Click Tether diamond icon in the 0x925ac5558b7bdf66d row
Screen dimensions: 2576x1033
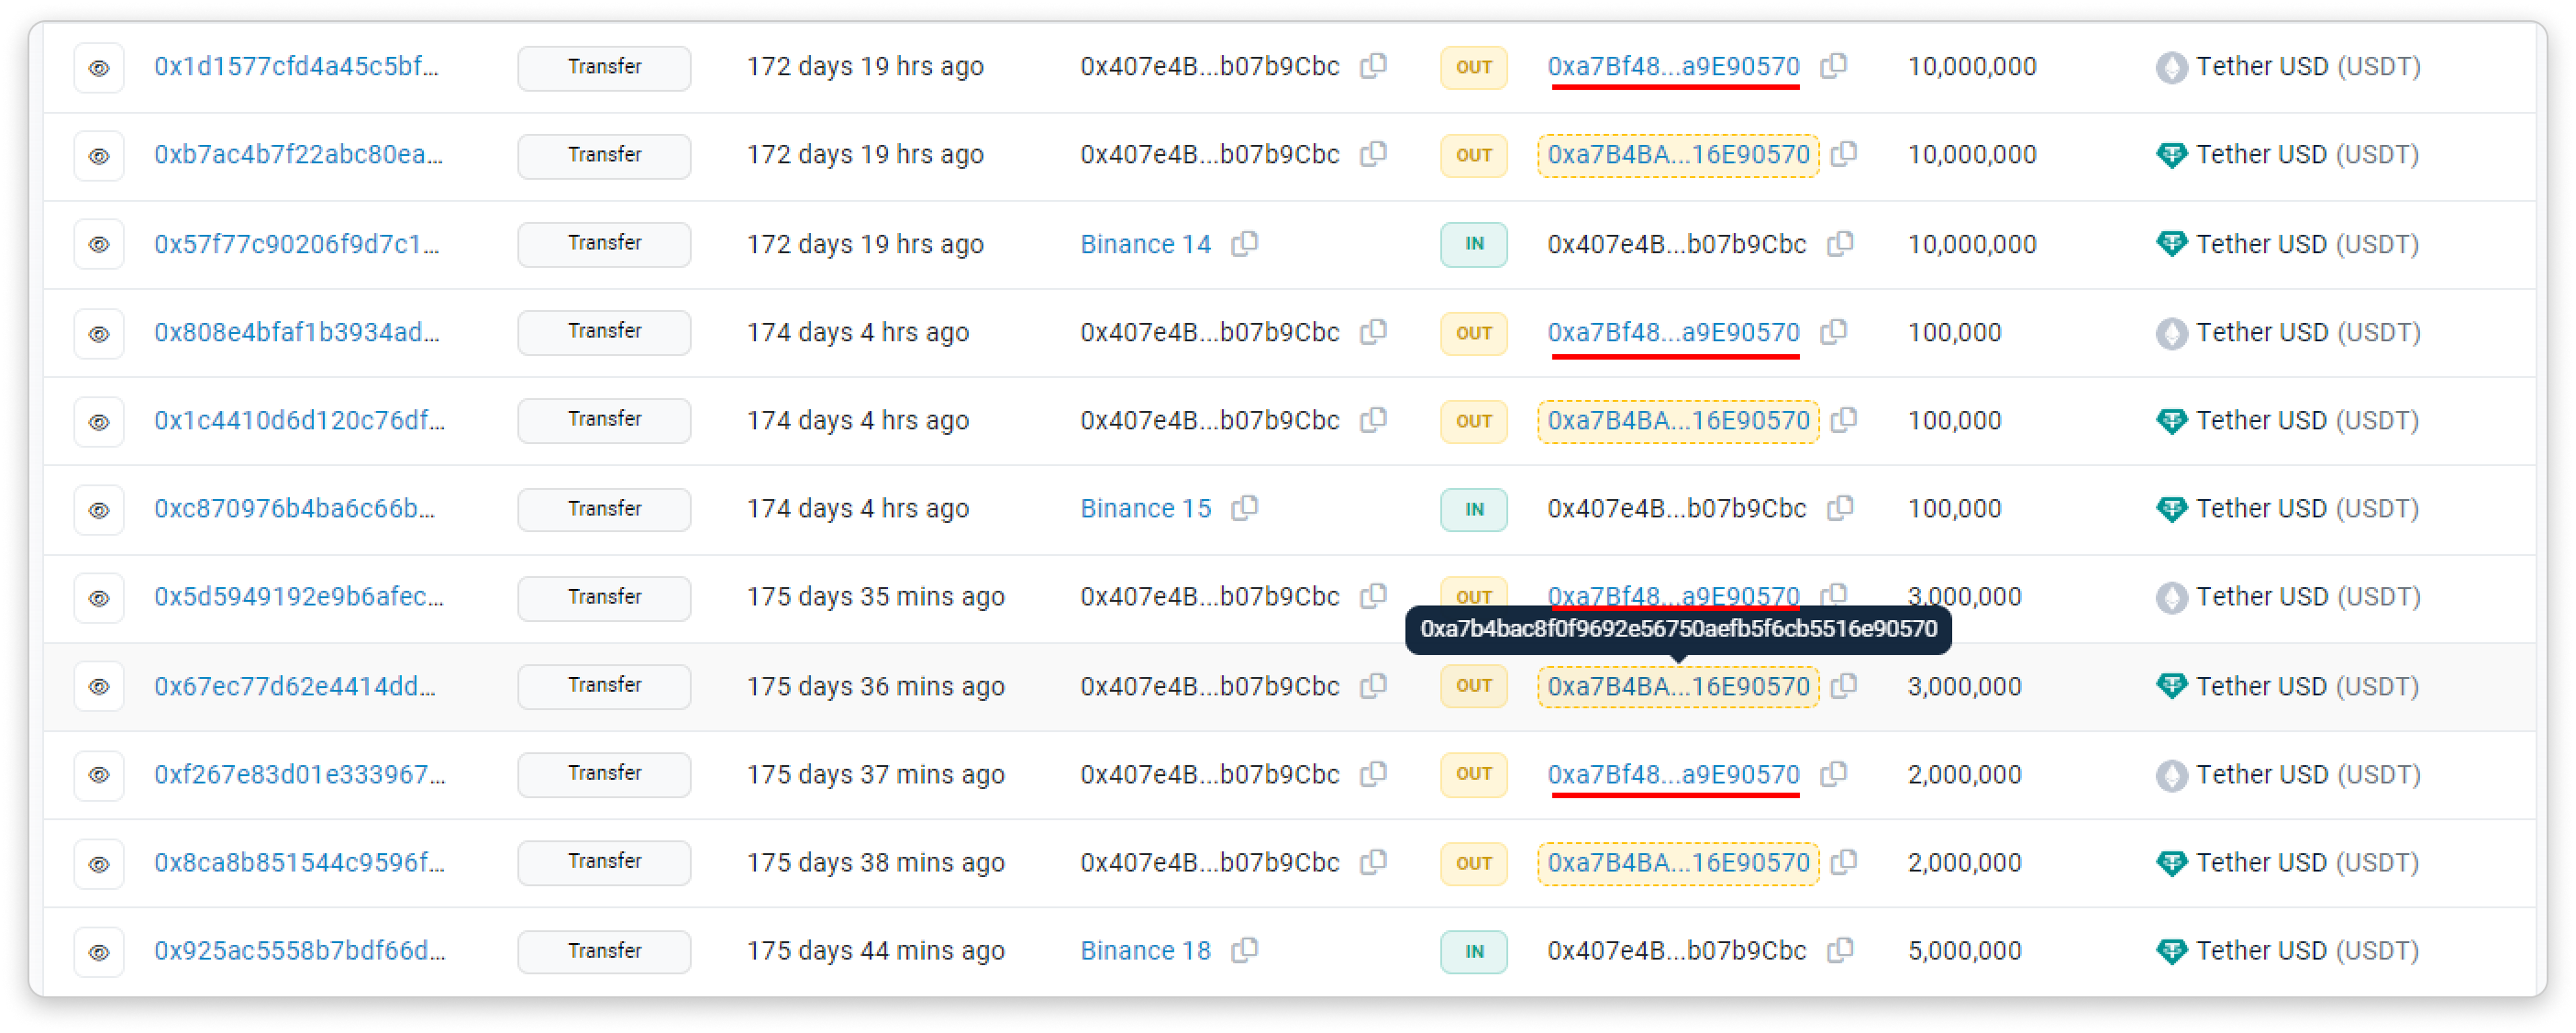(x=2171, y=950)
